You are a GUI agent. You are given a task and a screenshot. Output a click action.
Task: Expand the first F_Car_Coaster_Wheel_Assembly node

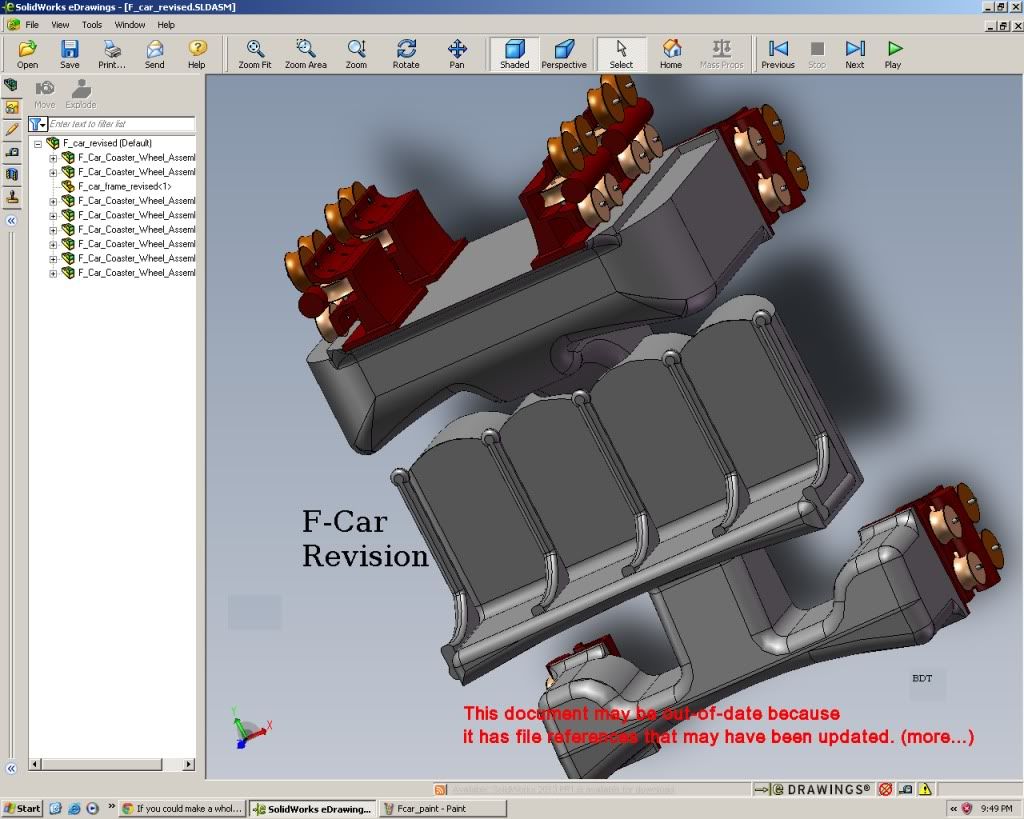coord(54,158)
